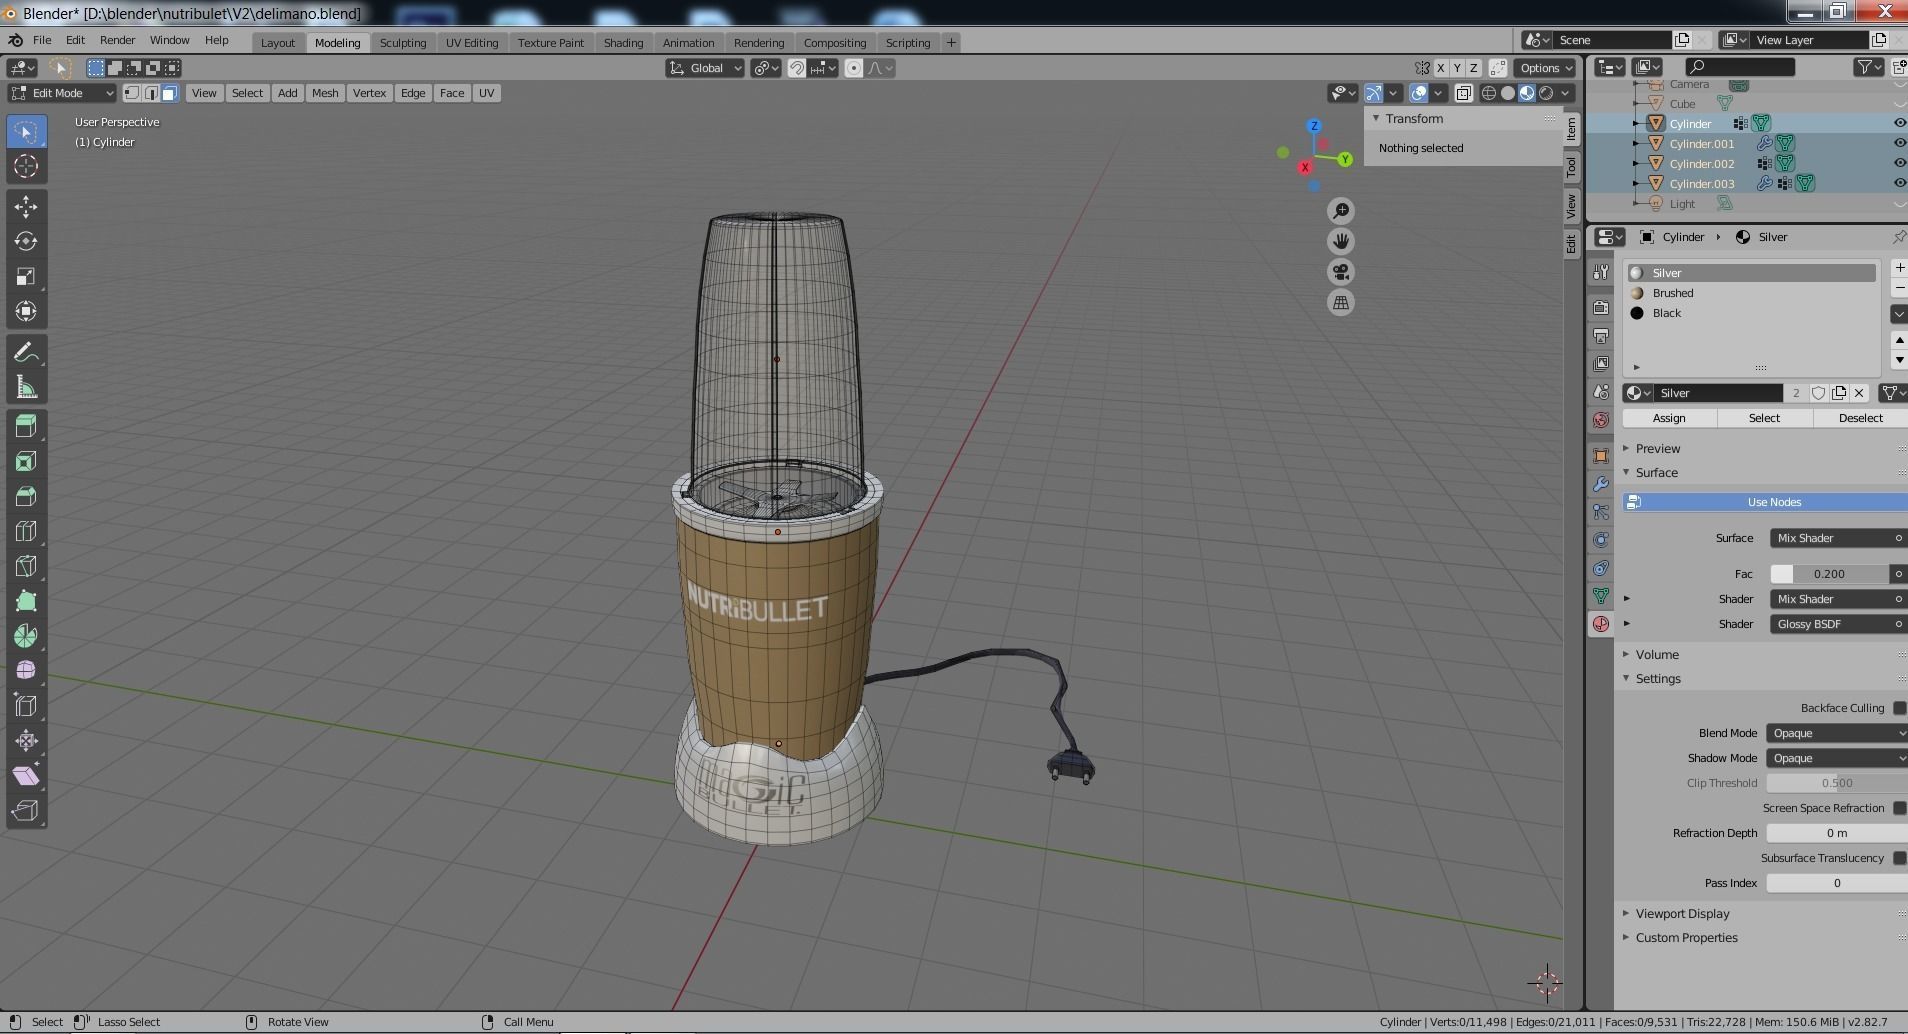The image size is (1908, 1034).
Task: Switch to UV Editing workspace tab
Action: 472,42
